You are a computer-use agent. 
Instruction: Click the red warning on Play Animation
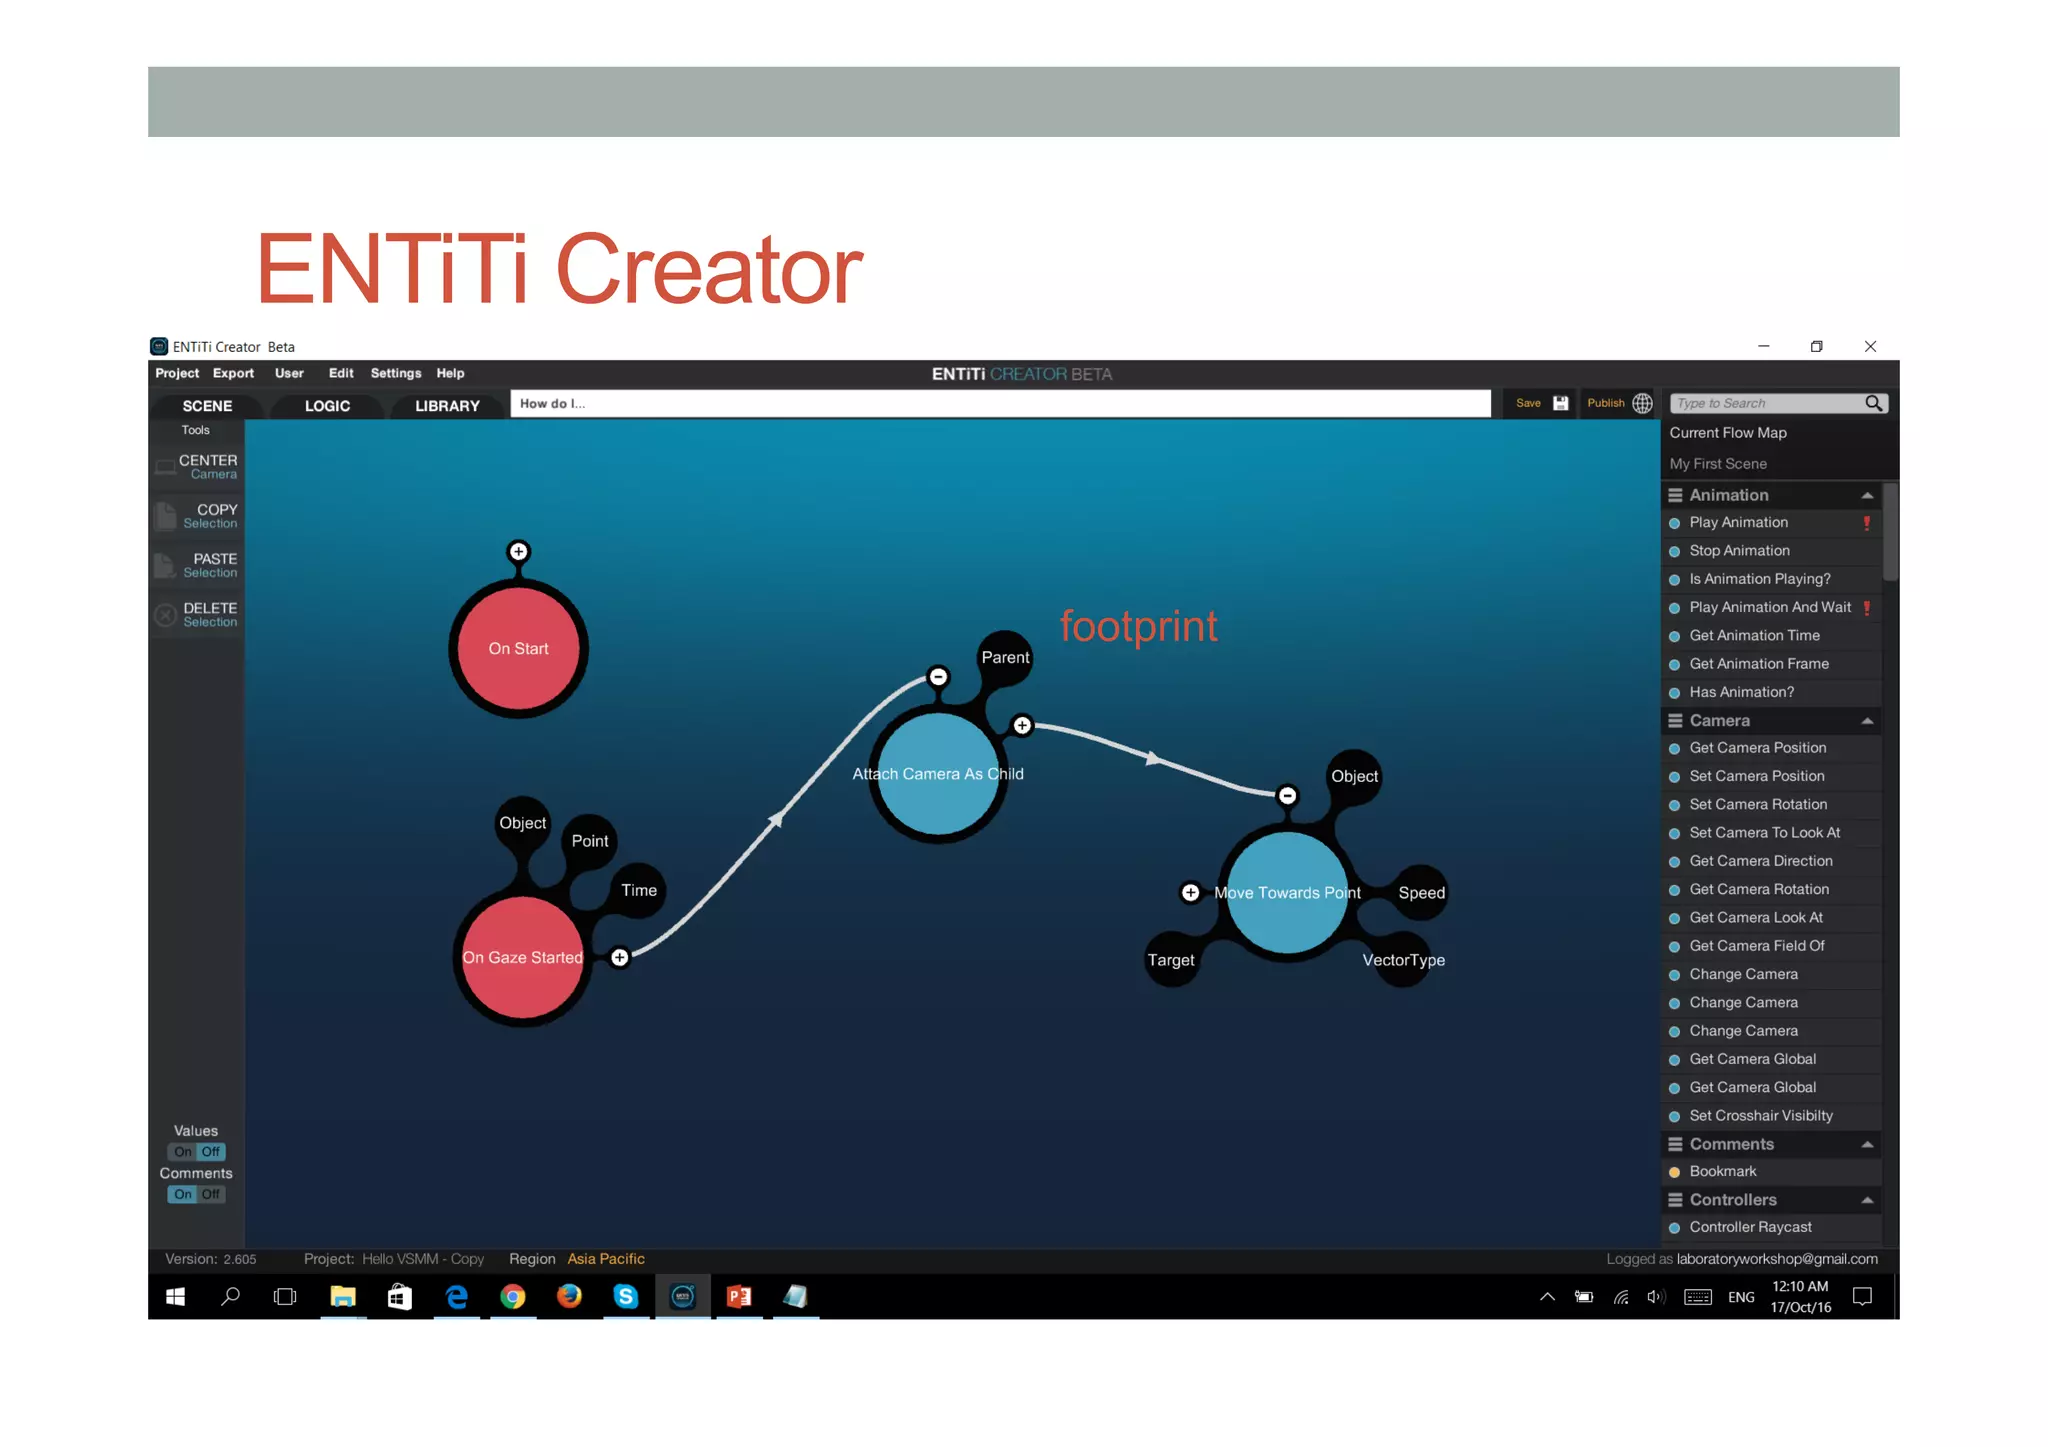(1866, 523)
